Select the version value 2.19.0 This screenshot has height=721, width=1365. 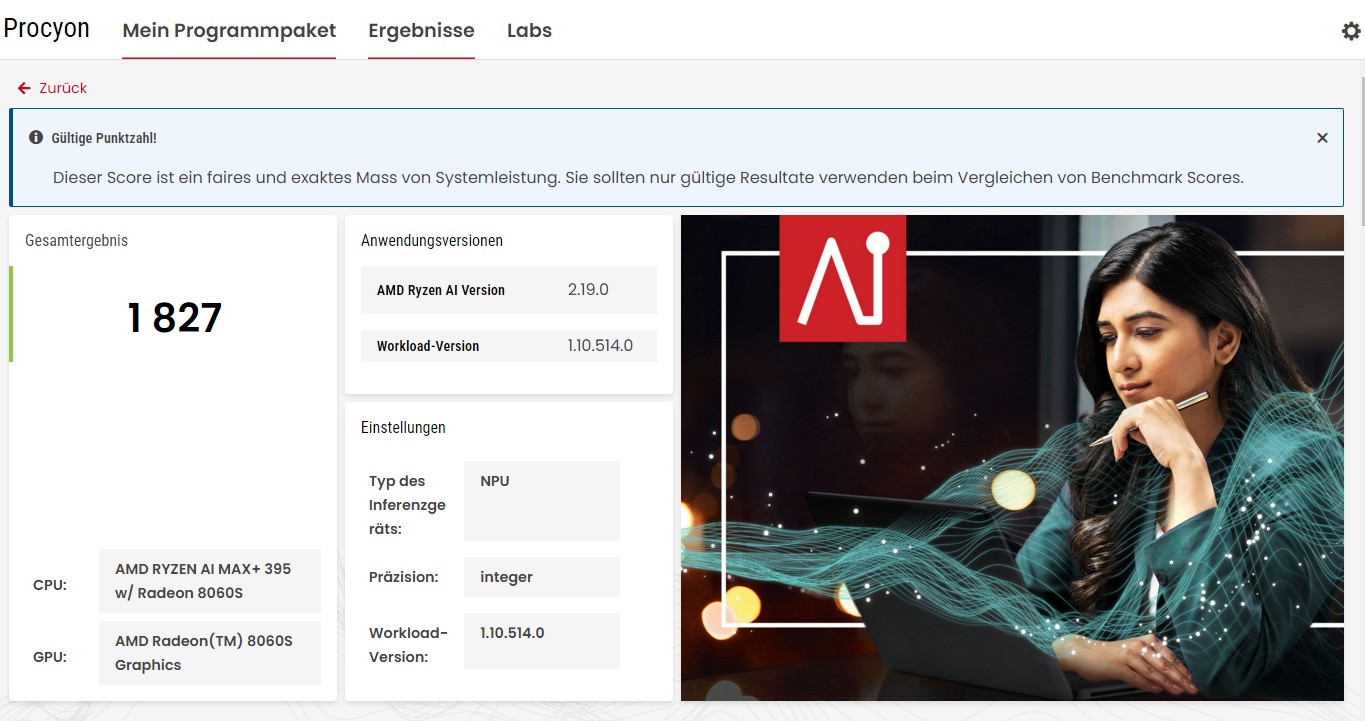click(x=588, y=290)
